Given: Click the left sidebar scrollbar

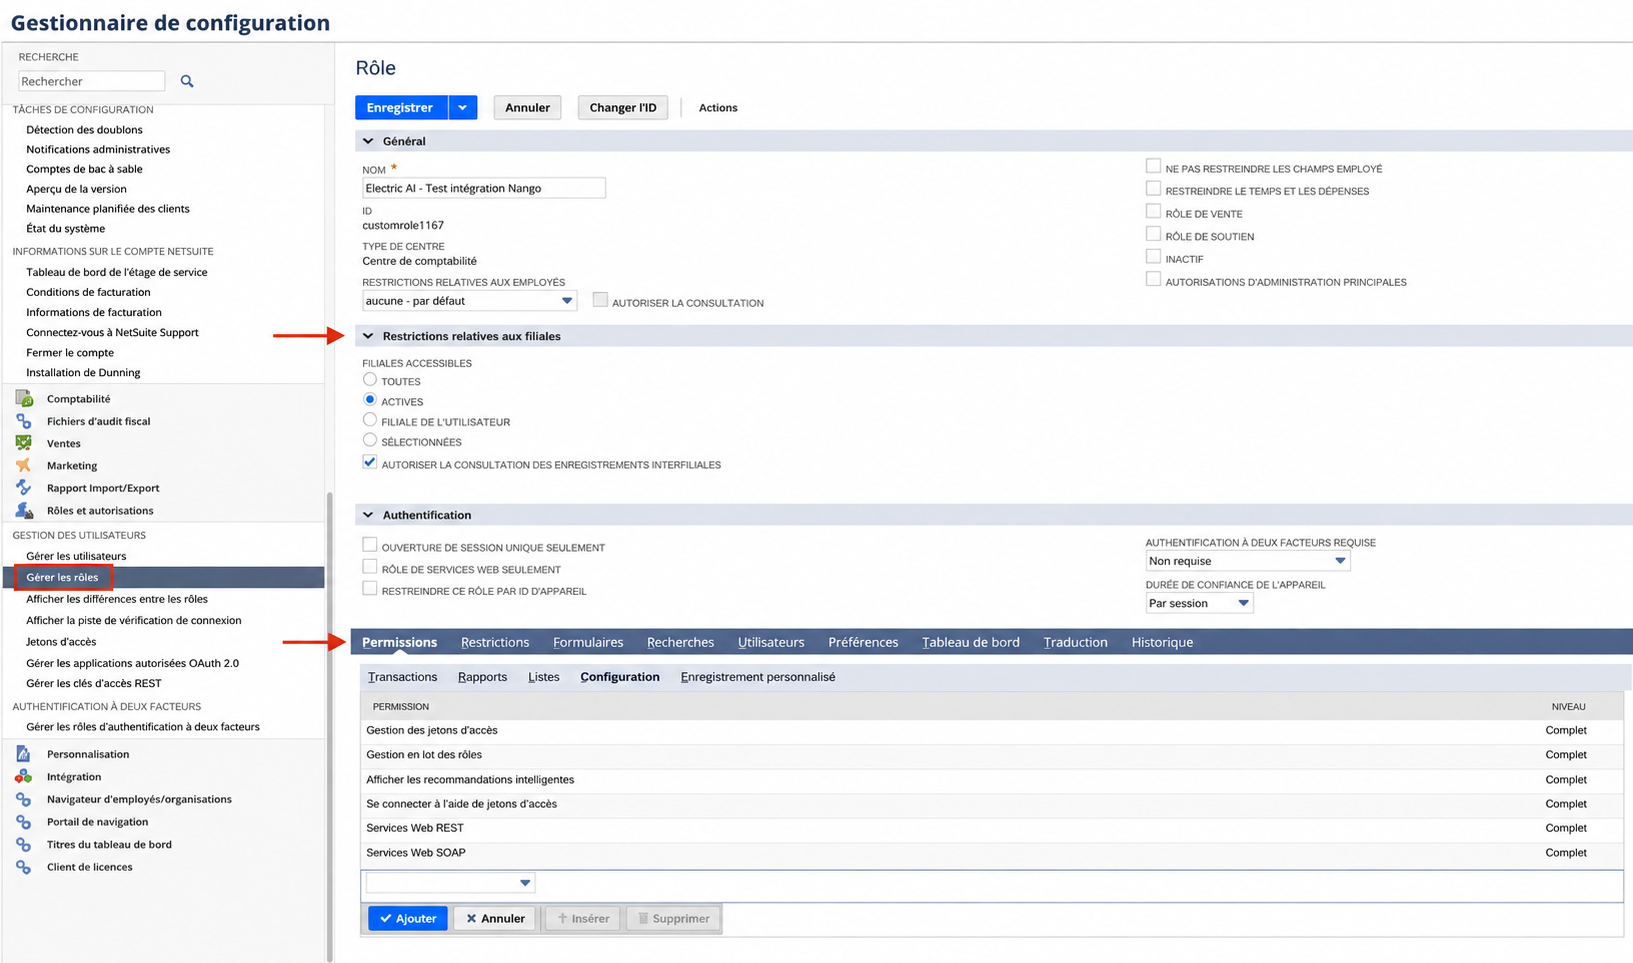Looking at the screenshot, I should point(329,727).
